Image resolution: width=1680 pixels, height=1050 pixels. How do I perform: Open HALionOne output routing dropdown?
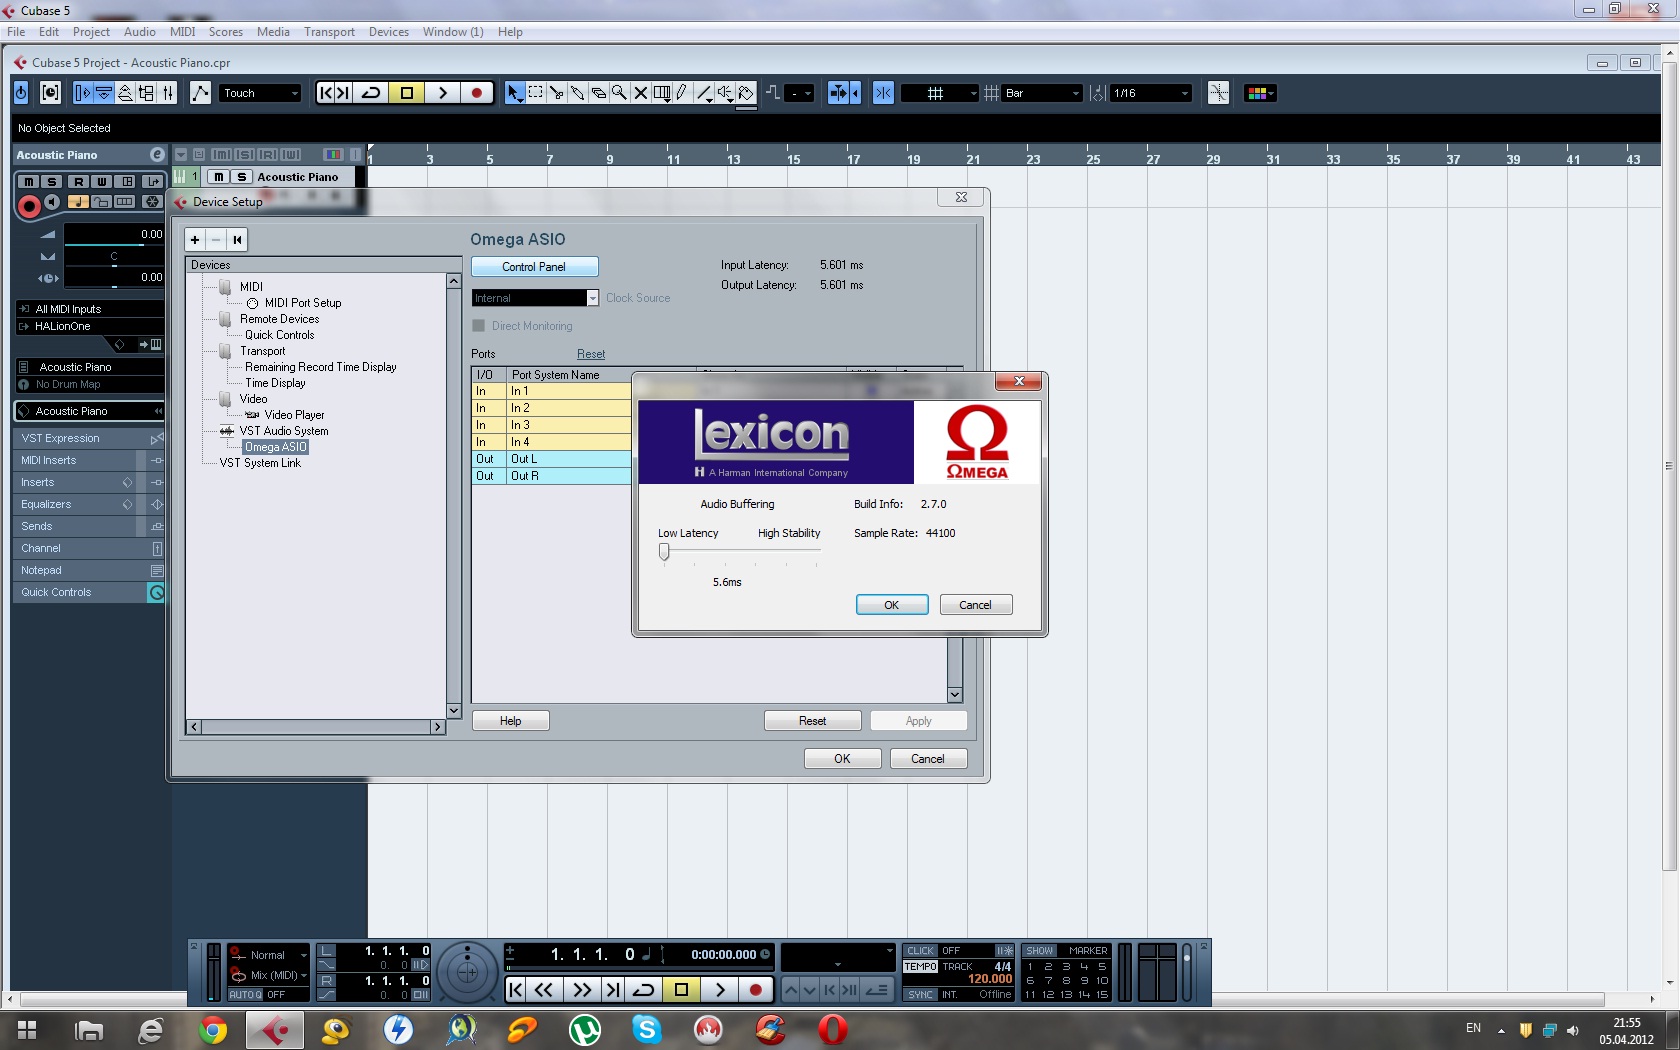click(x=90, y=326)
